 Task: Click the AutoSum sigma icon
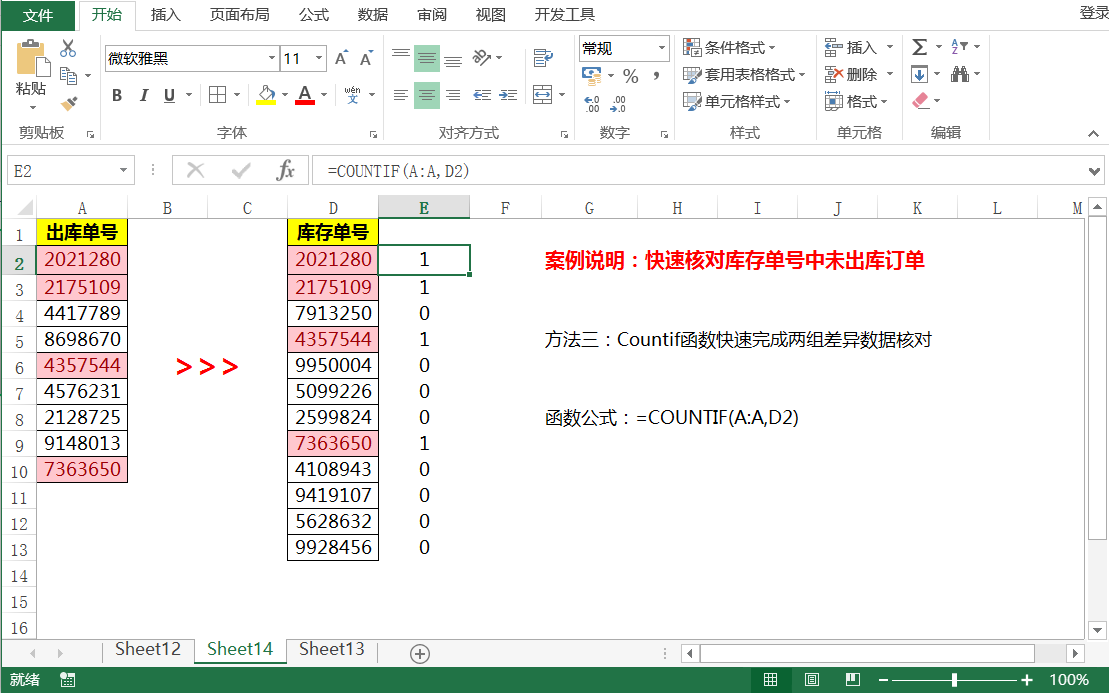pyautogui.click(x=919, y=47)
